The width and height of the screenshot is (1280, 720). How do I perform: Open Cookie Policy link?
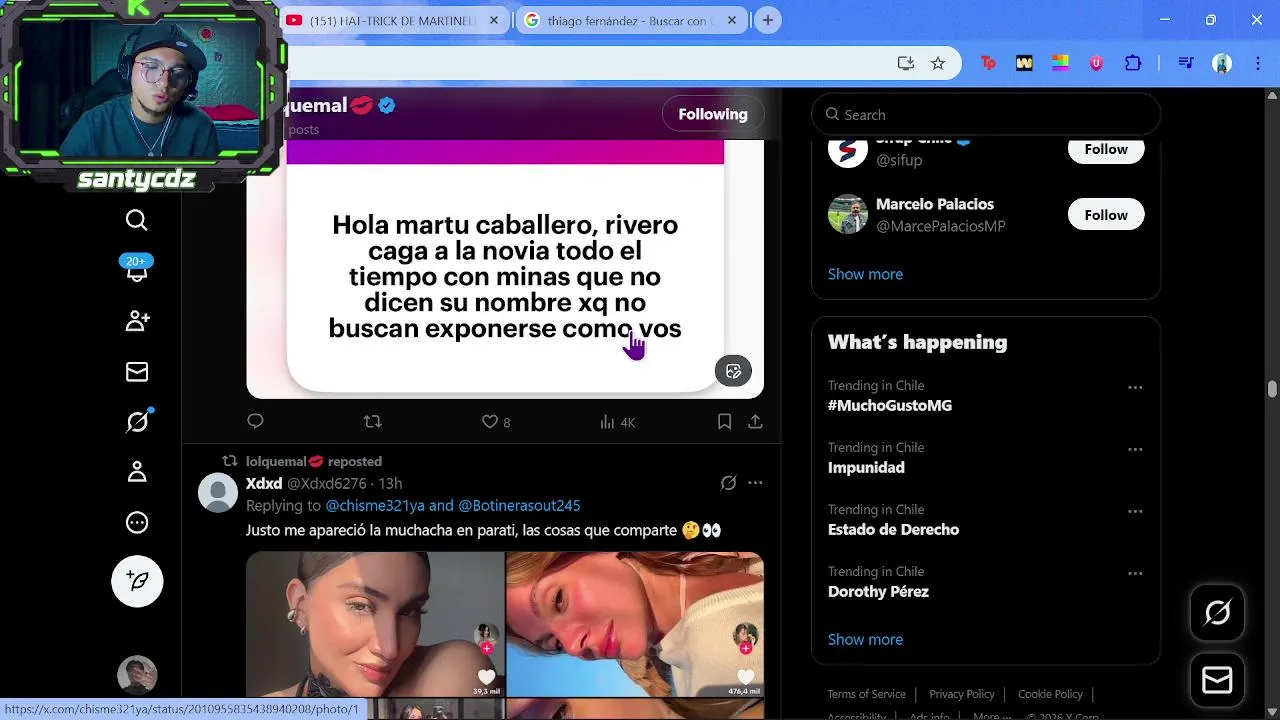pos(1050,694)
